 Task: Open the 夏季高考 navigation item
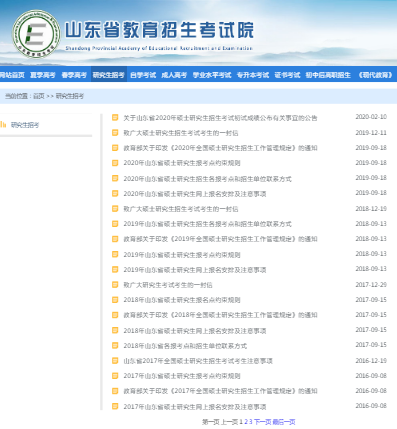pos(43,75)
